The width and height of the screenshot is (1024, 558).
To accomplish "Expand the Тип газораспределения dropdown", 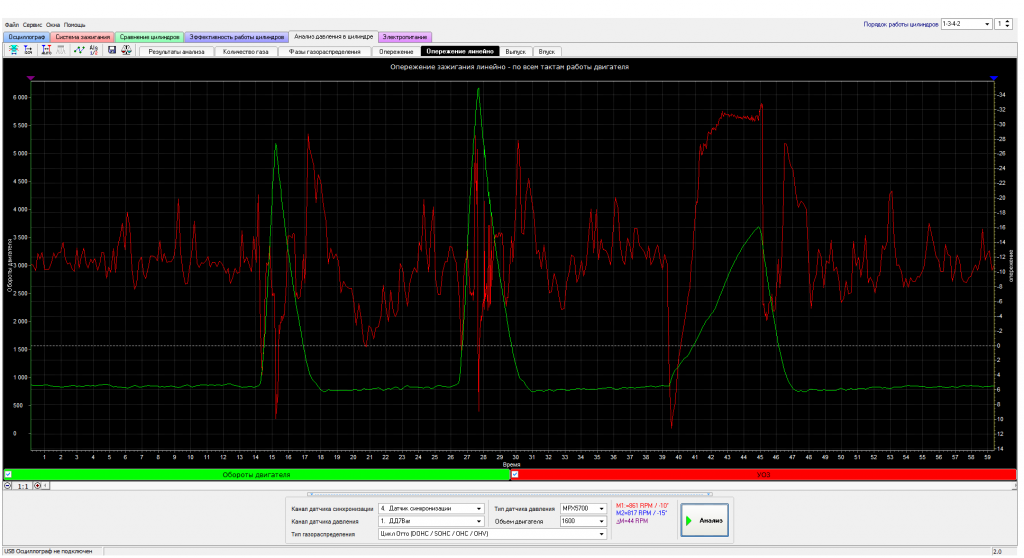I will click(x=601, y=534).
